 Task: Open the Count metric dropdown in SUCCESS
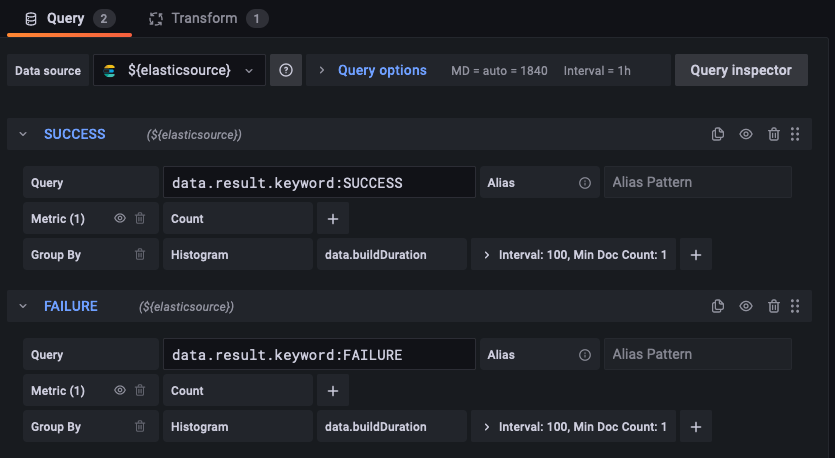click(238, 218)
